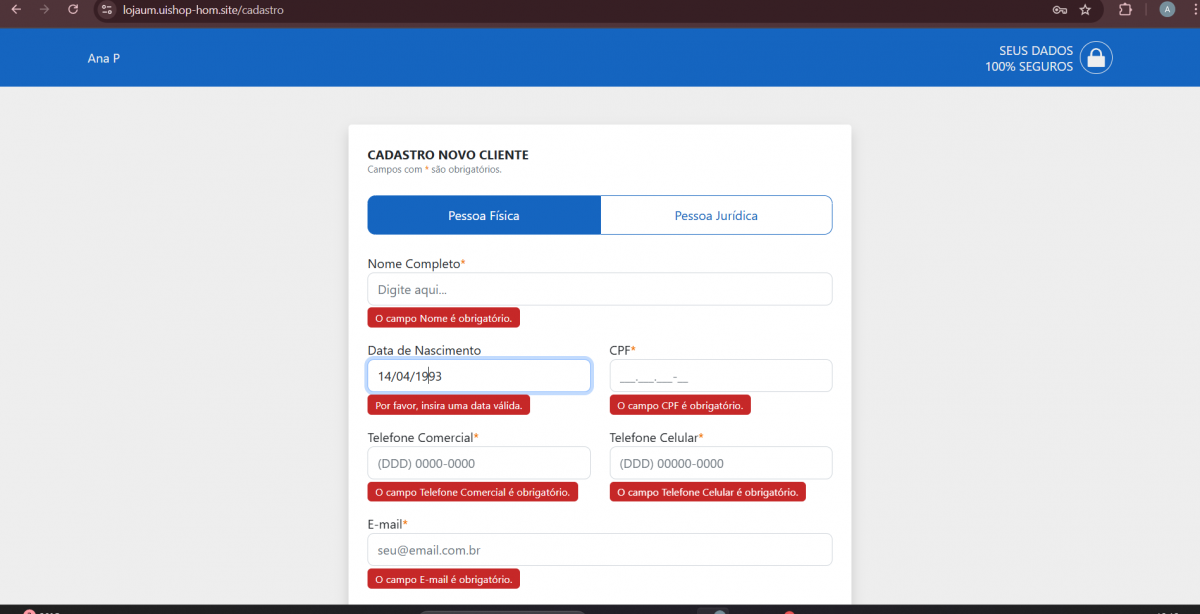This screenshot has height=614, width=1200.
Task: Bookmark this page with the star icon
Action: click(x=1085, y=9)
